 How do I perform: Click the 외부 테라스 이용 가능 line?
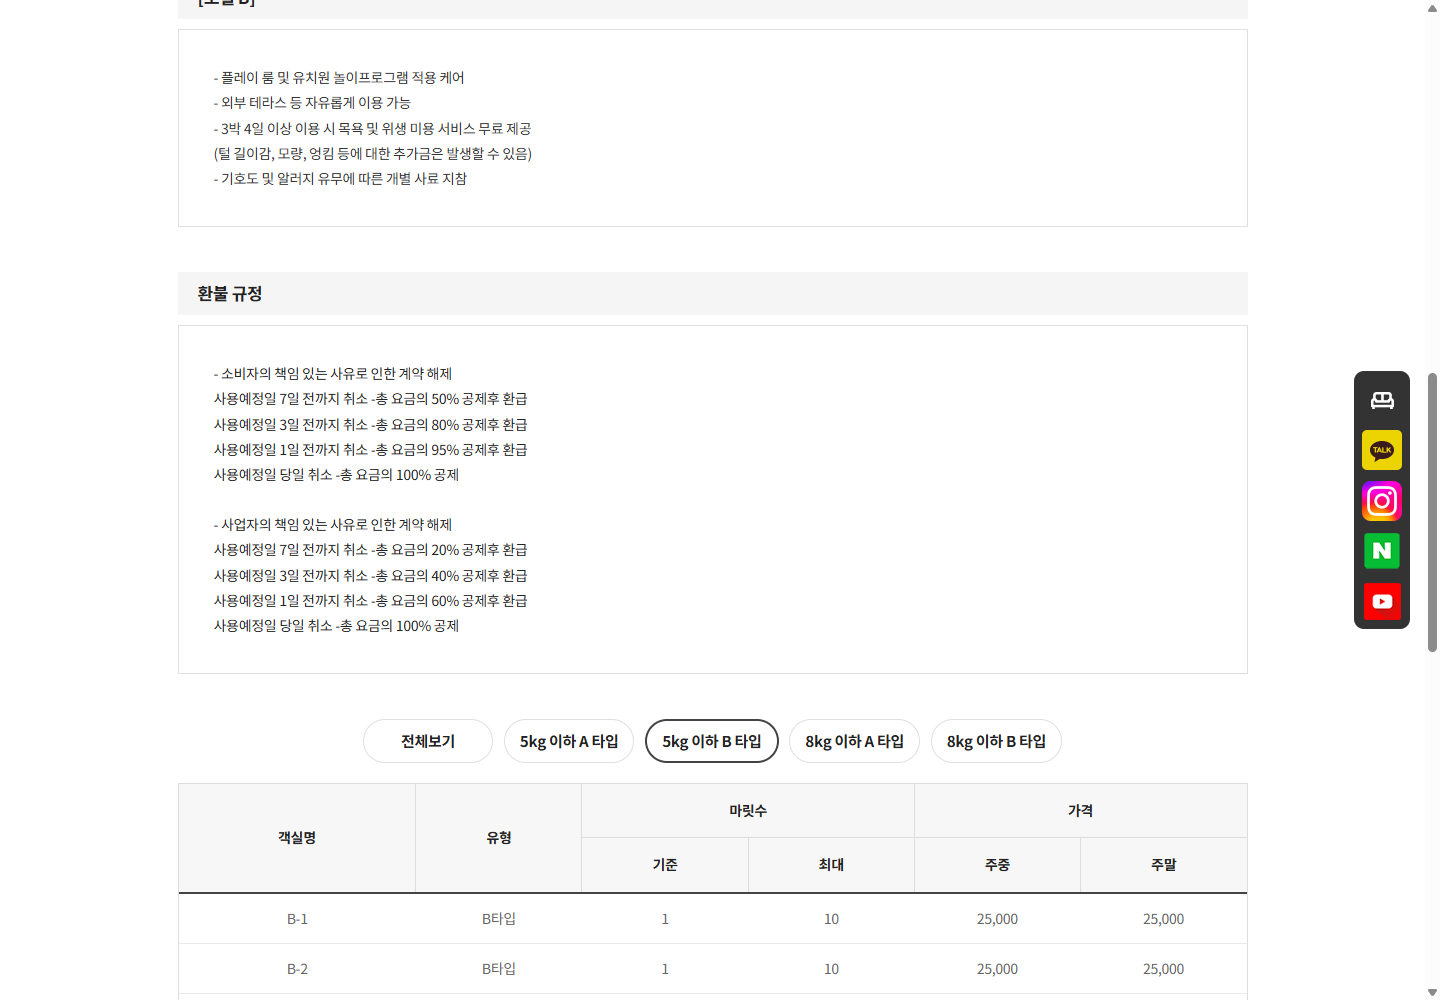(312, 103)
